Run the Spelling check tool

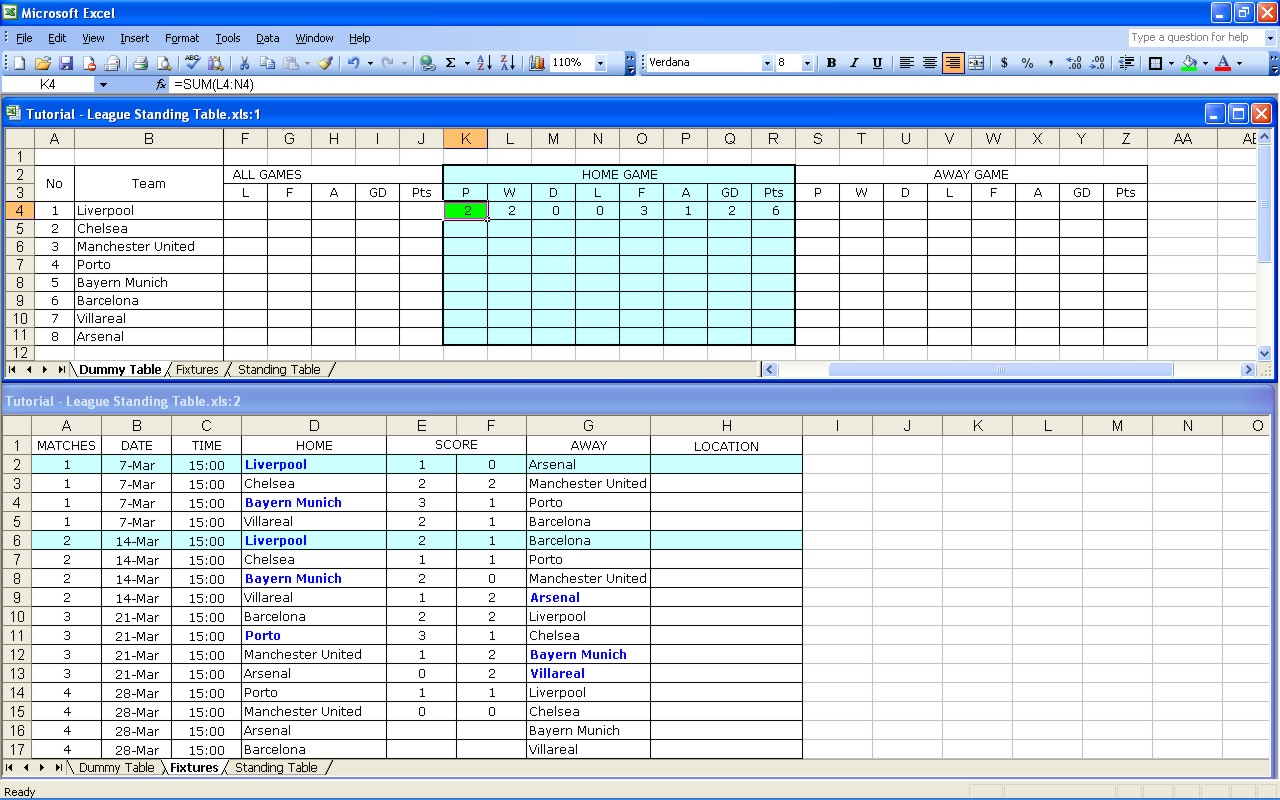coord(193,63)
